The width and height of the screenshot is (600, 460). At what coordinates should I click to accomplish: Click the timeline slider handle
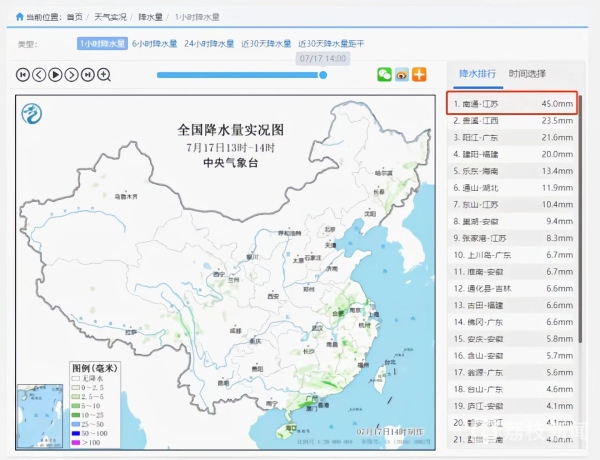pyautogui.click(x=323, y=74)
